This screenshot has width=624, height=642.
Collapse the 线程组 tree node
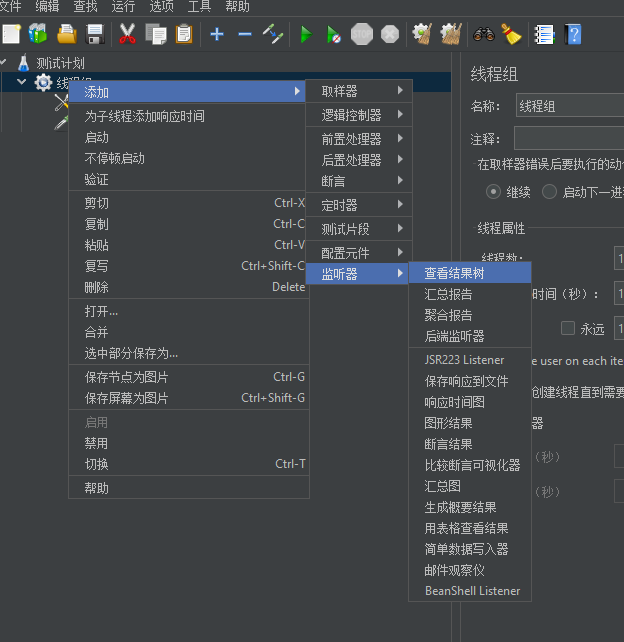click(x=21, y=82)
